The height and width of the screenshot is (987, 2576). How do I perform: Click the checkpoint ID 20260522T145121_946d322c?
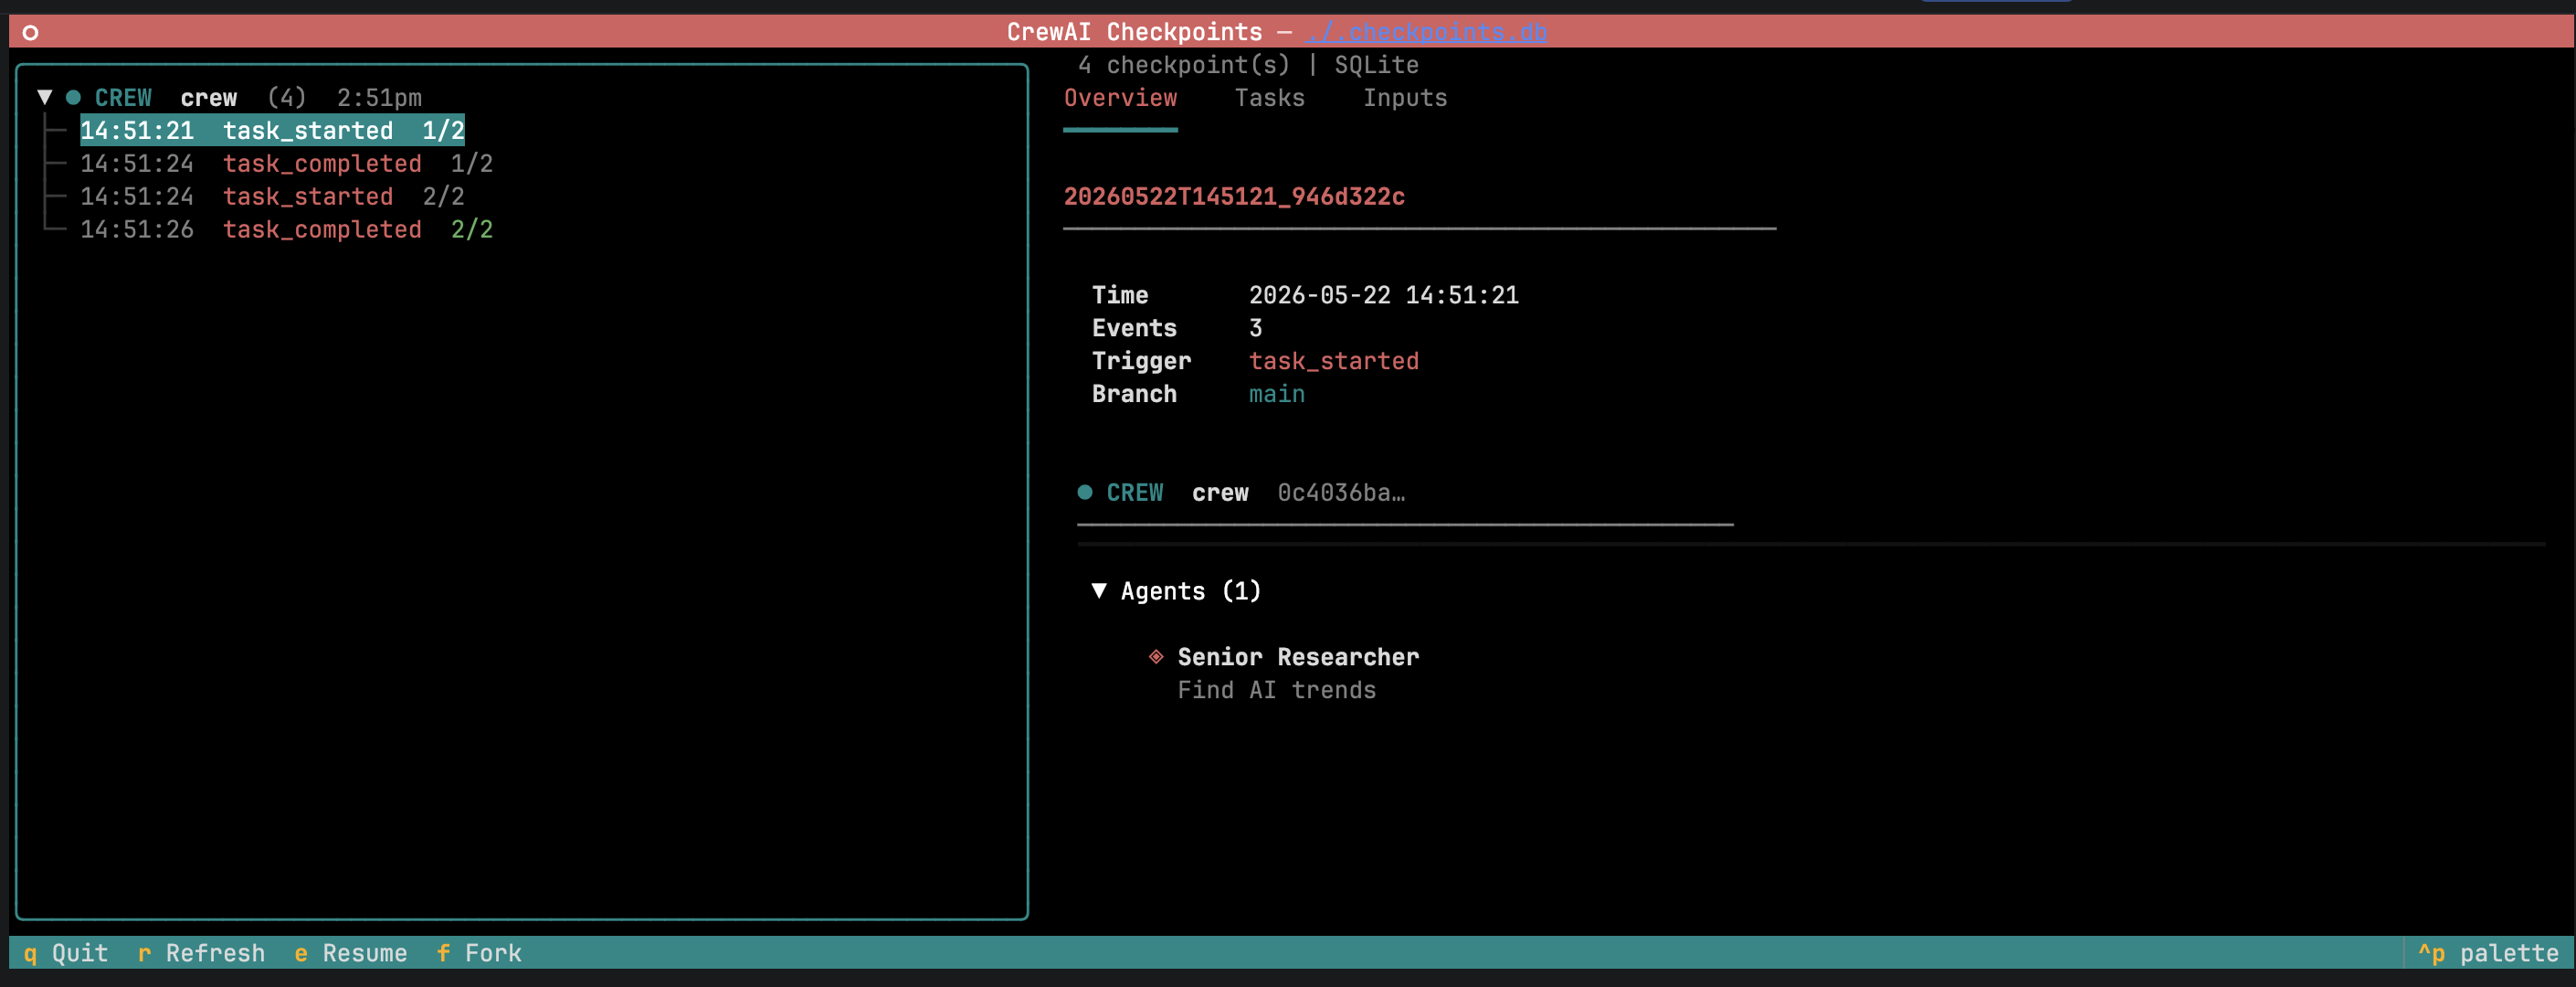[1234, 196]
